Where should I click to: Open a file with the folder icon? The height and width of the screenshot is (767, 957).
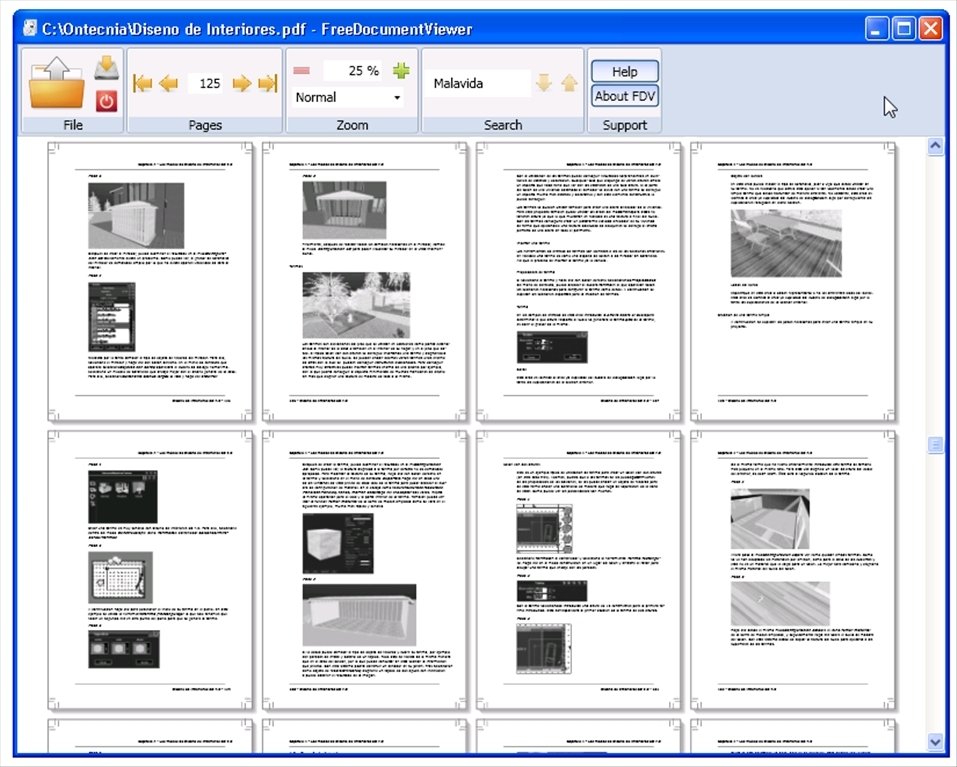point(56,82)
